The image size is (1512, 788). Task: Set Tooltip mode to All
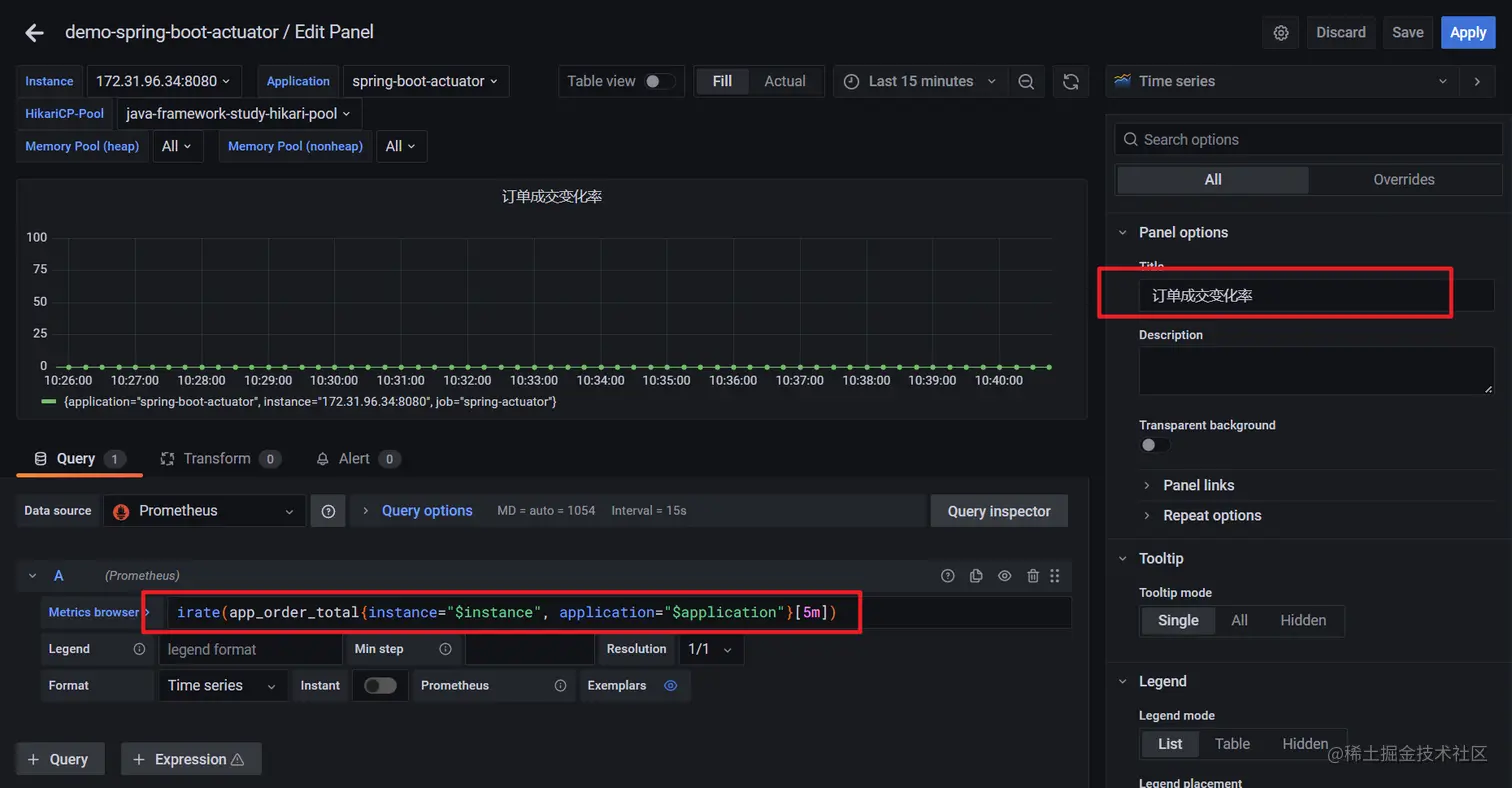tap(1239, 620)
